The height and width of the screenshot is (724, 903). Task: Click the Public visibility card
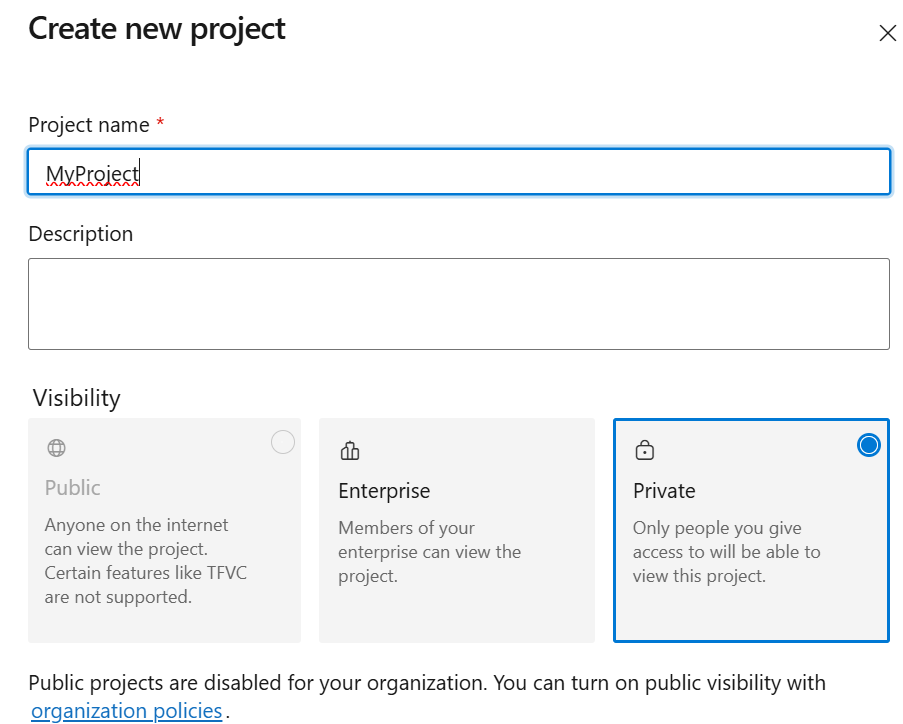pyautogui.click(x=164, y=530)
